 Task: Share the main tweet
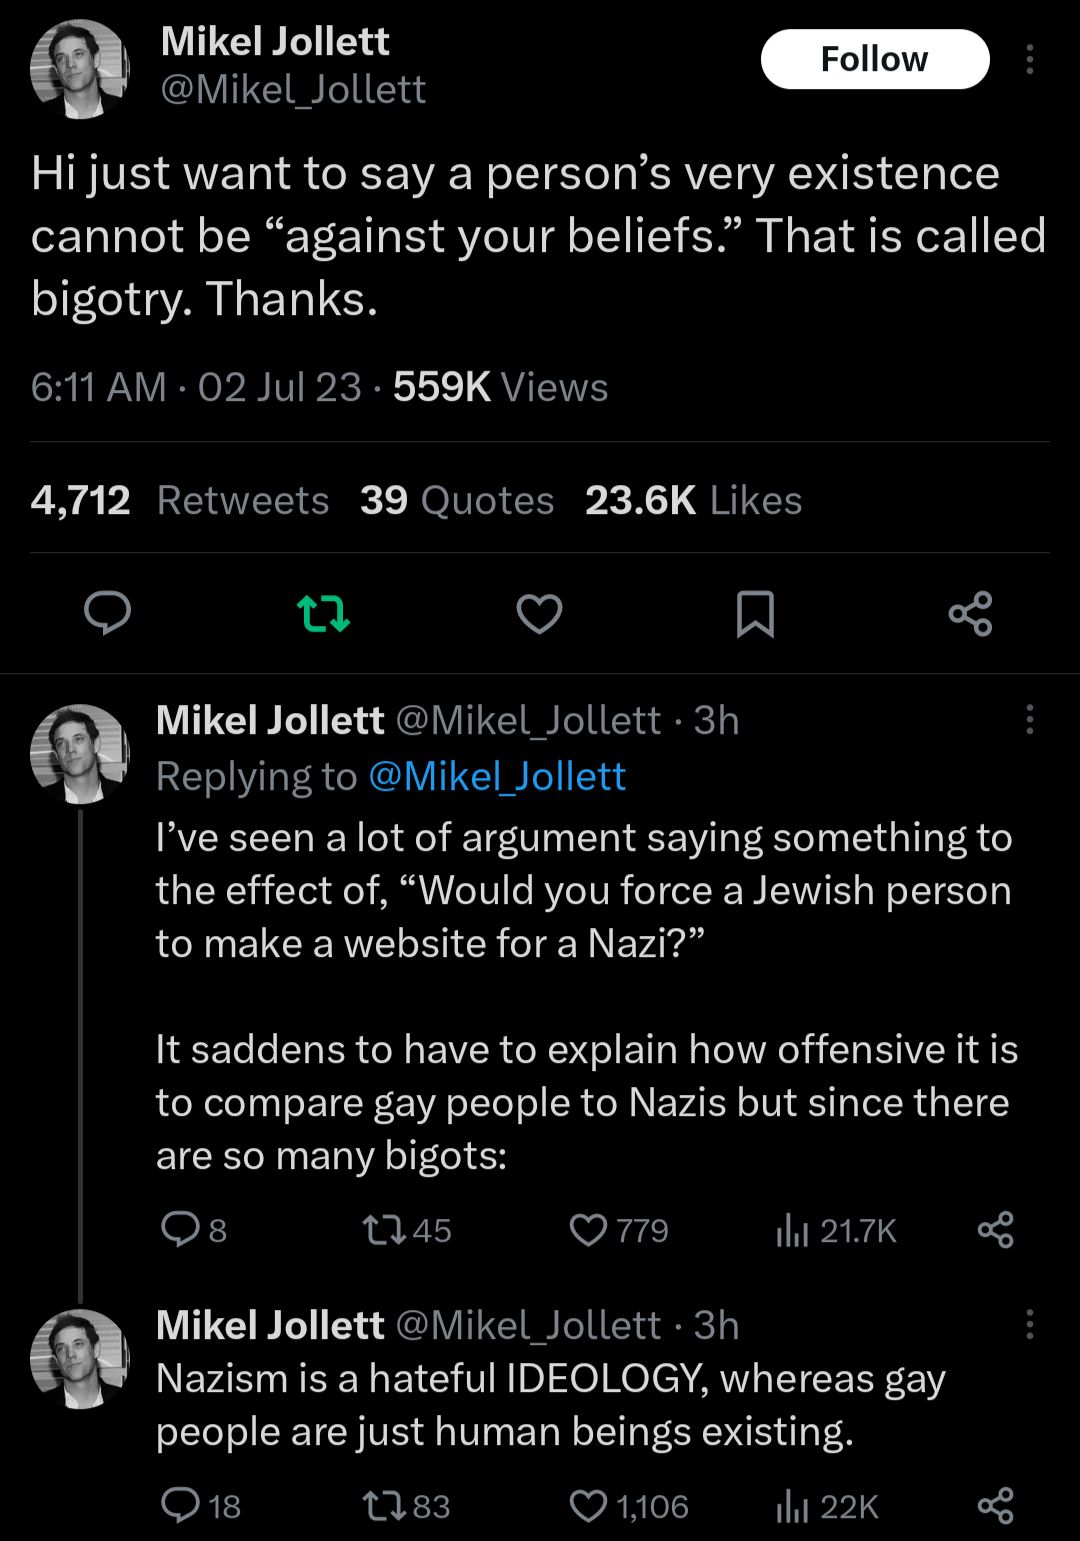971,615
